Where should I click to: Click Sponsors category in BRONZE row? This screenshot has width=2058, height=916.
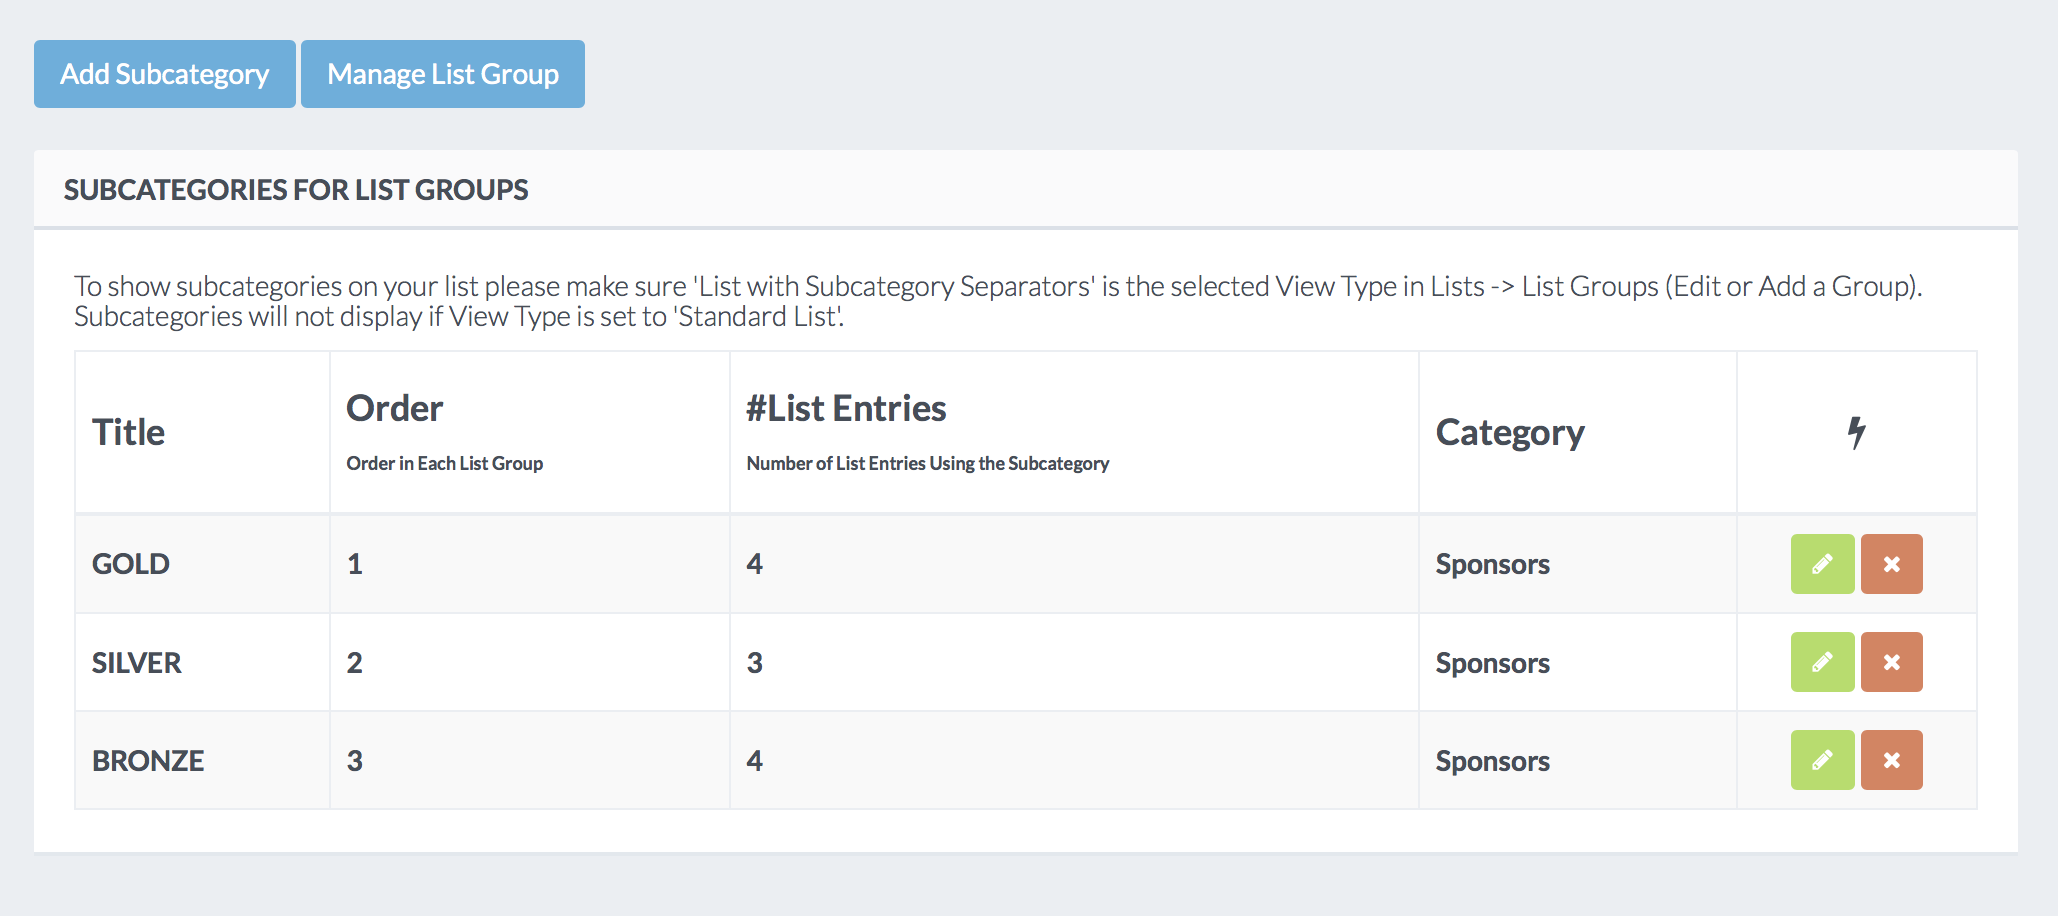[x=1493, y=761]
